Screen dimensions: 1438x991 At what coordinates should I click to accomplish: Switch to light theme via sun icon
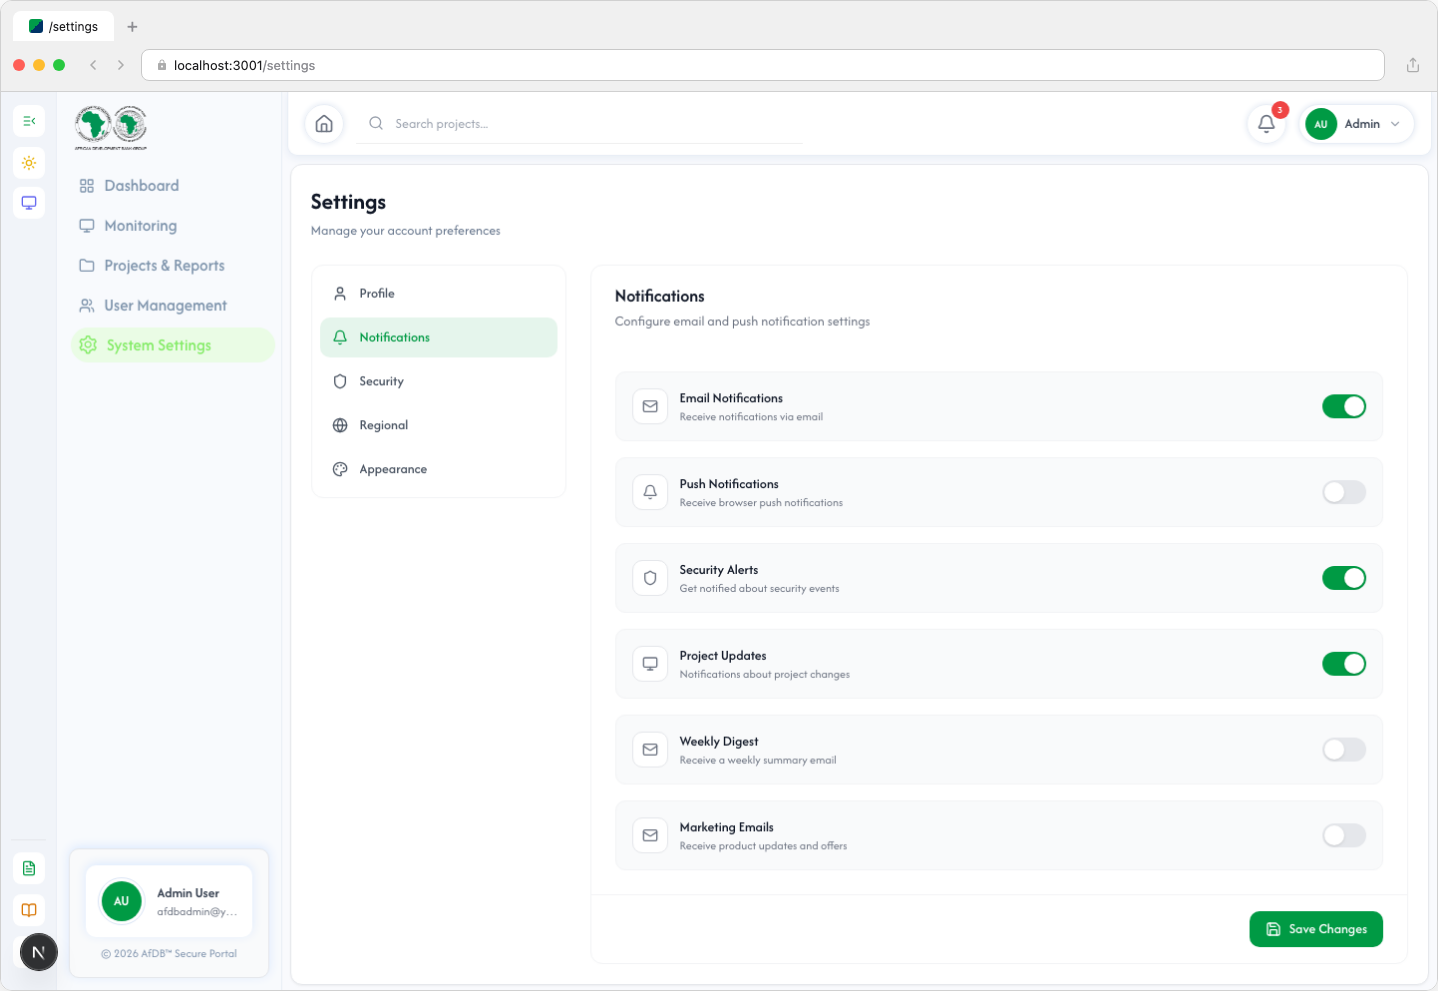click(x=29, y=163)
